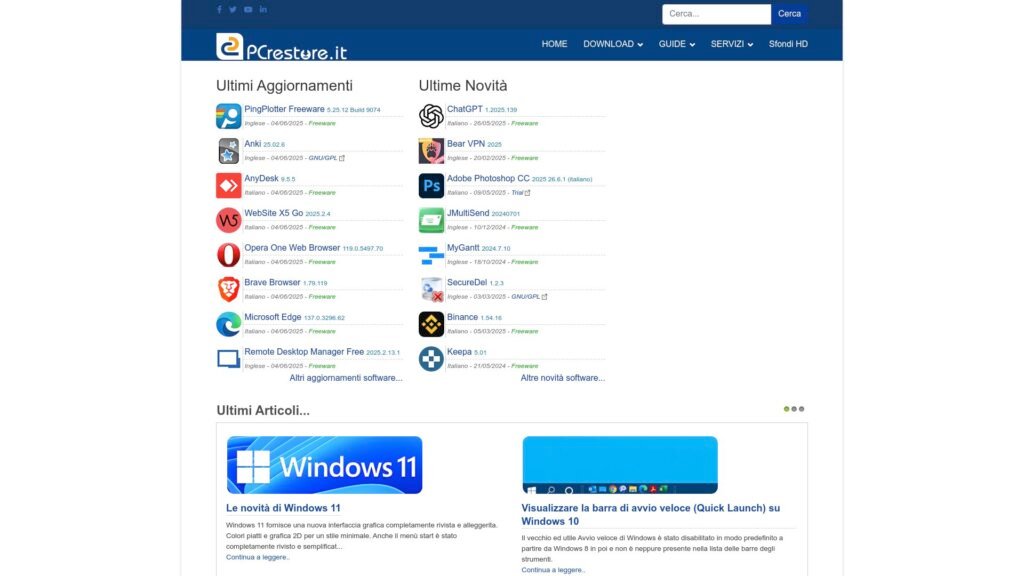Open external link icon beside Photoshop Trial
Screen dimensions: 1024x576
[528, 193]
